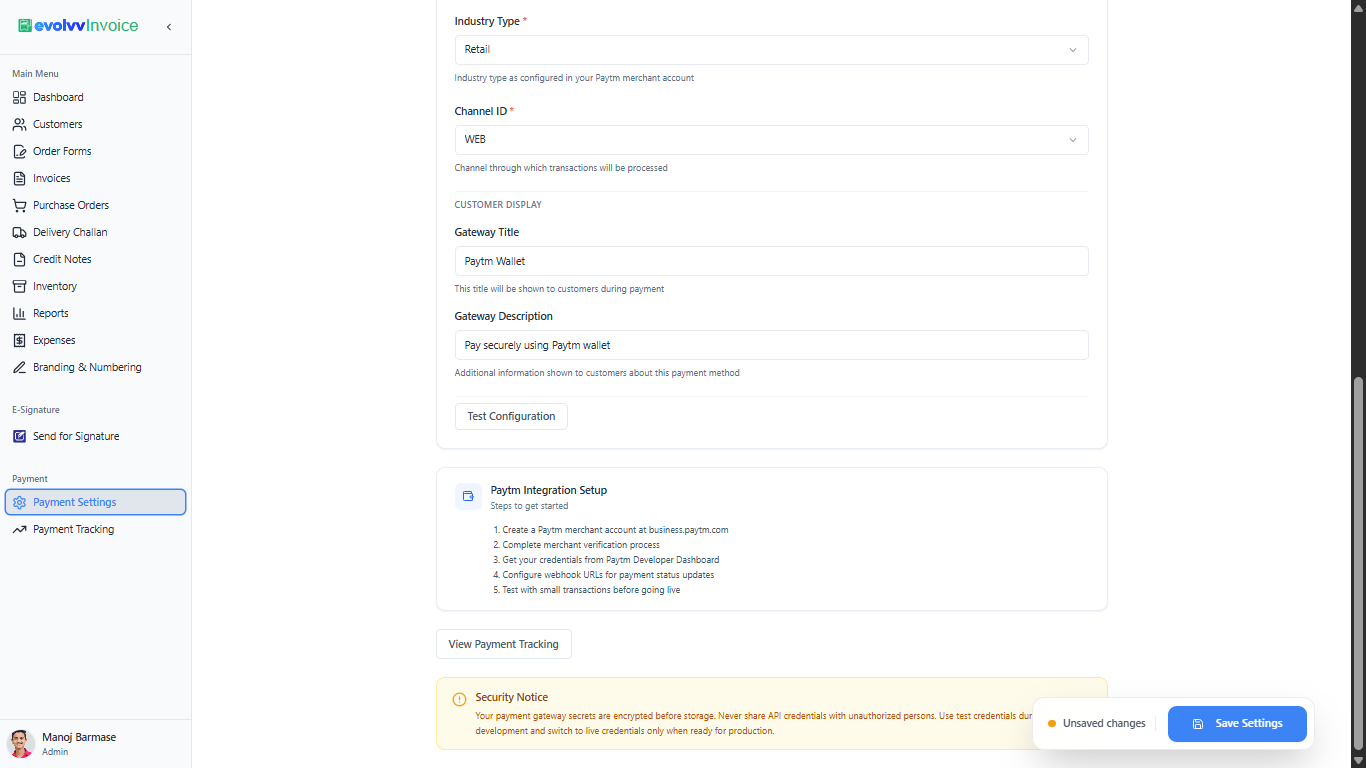Screen dimensions: 1366x768
Task: Click the Inventory box icon
Action: coord(19,286)
